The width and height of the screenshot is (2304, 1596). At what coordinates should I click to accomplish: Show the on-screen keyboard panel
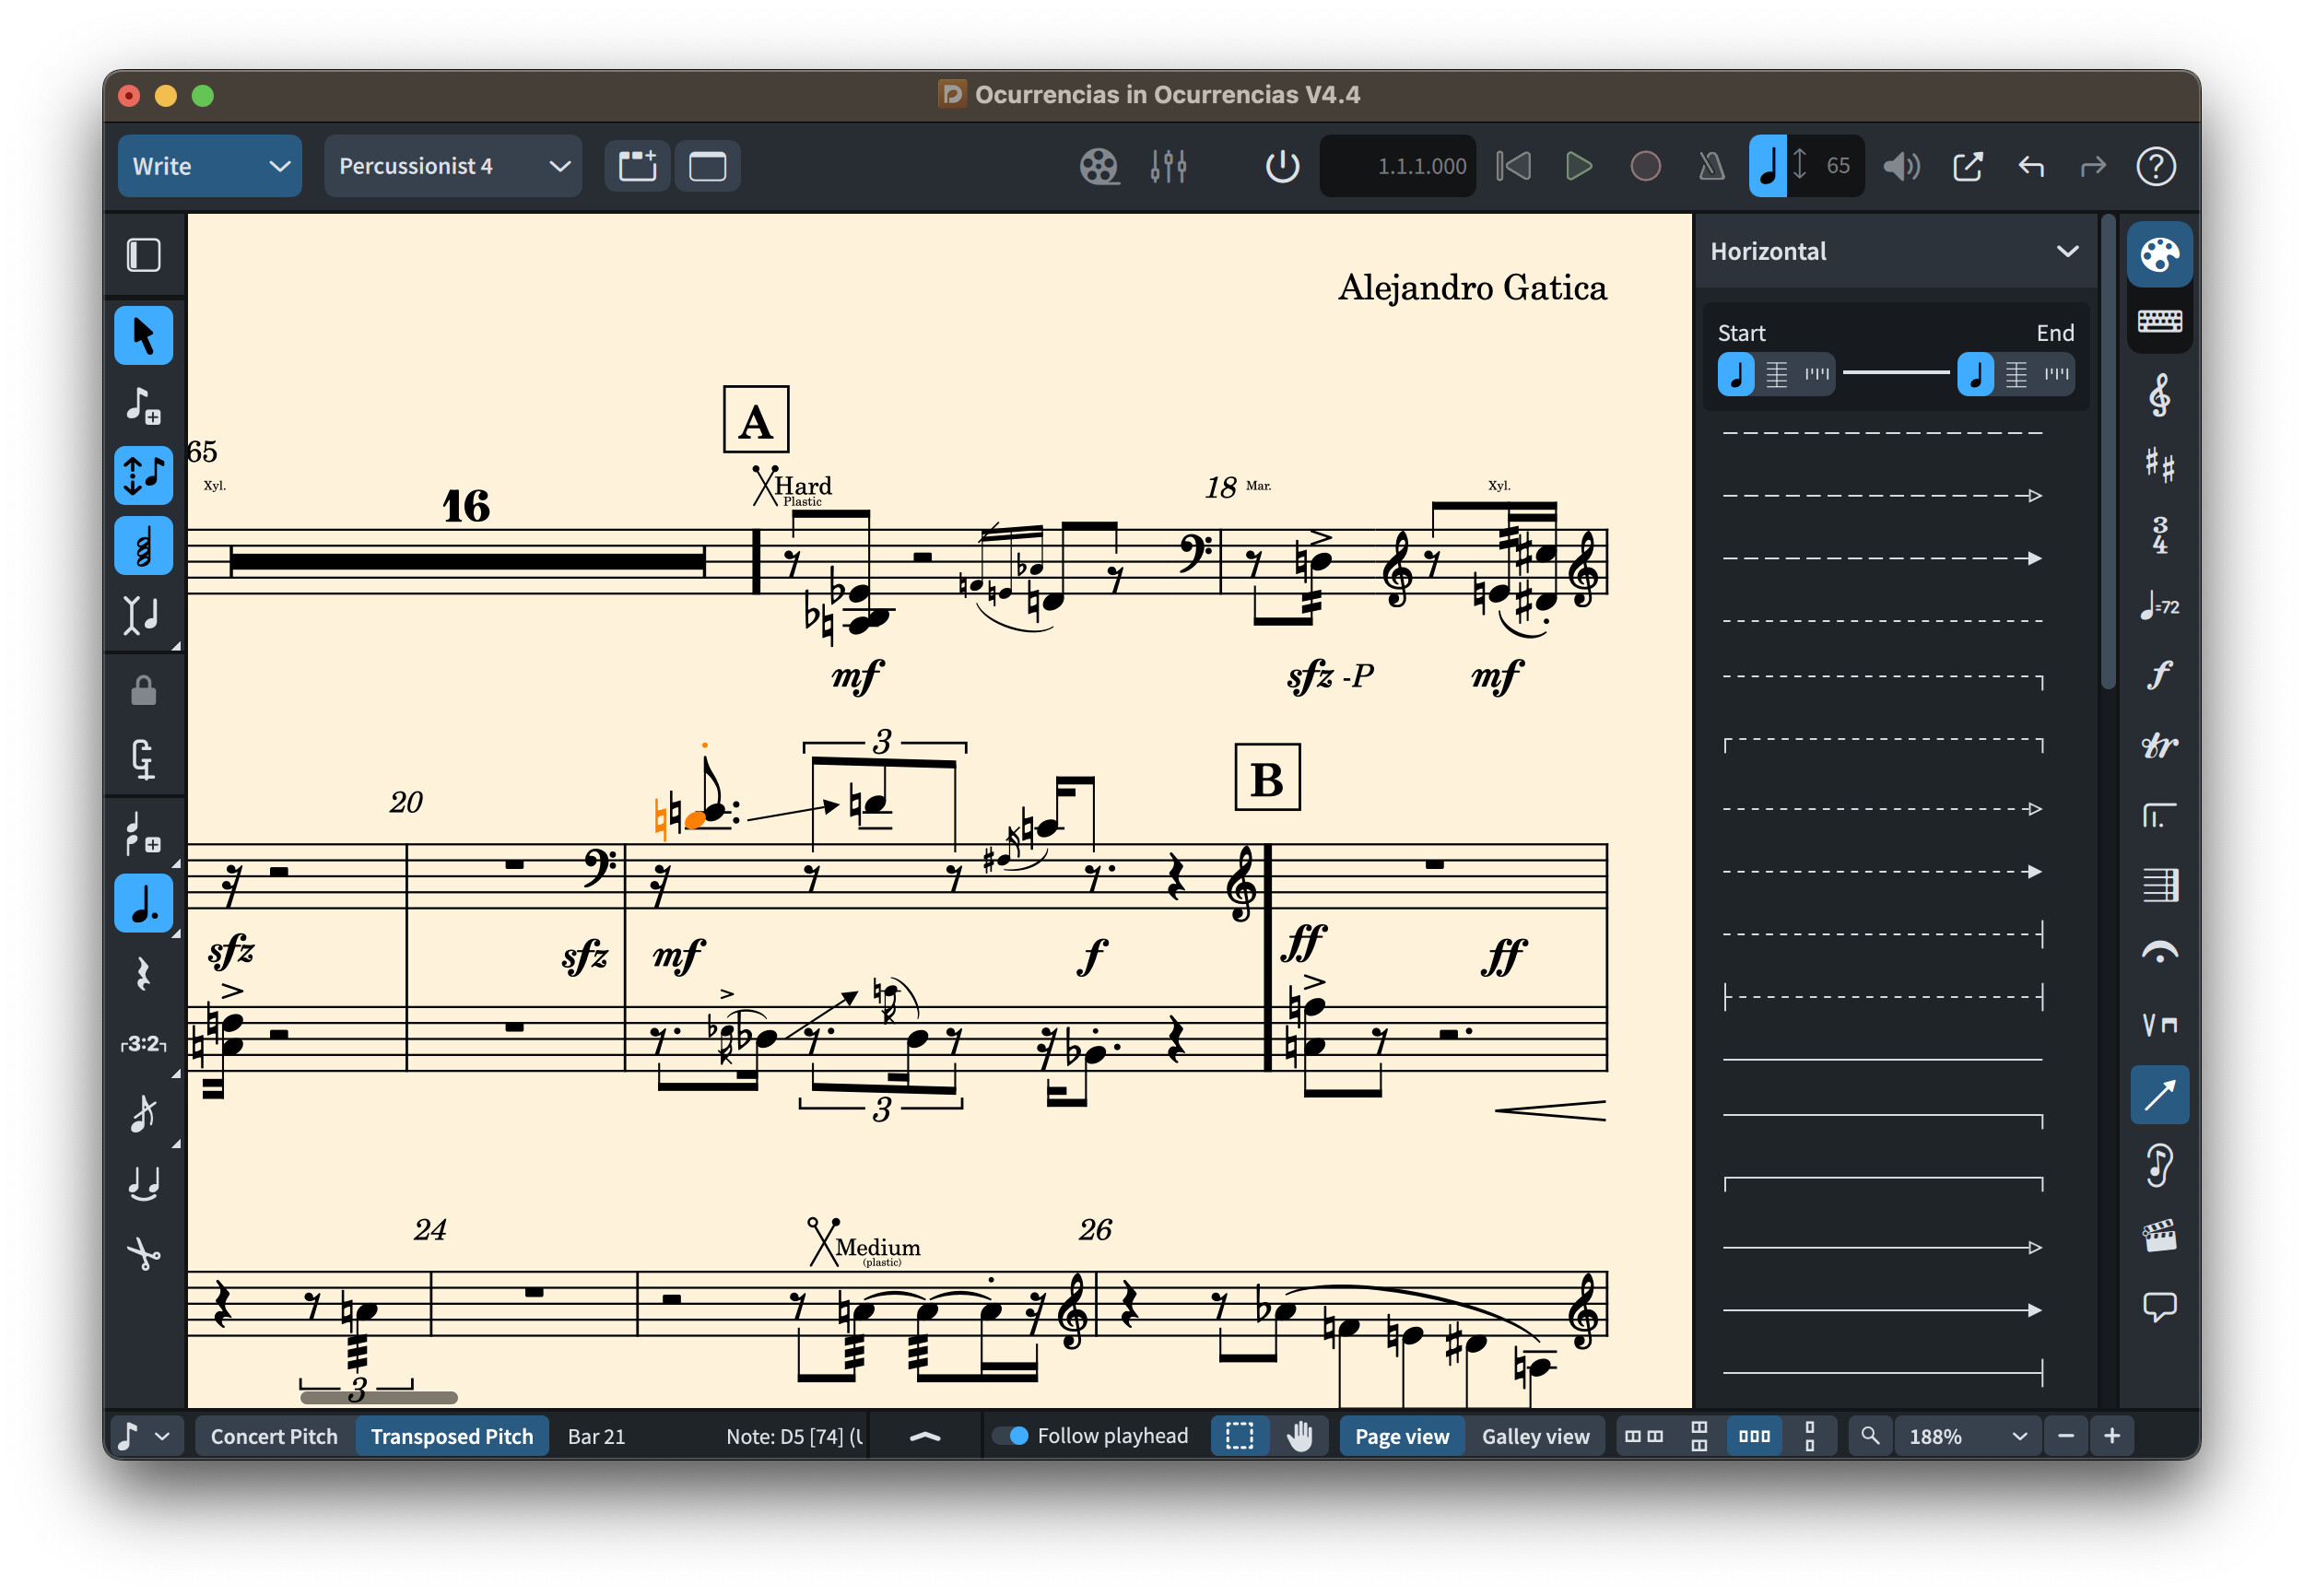(x=2159, y=320)
